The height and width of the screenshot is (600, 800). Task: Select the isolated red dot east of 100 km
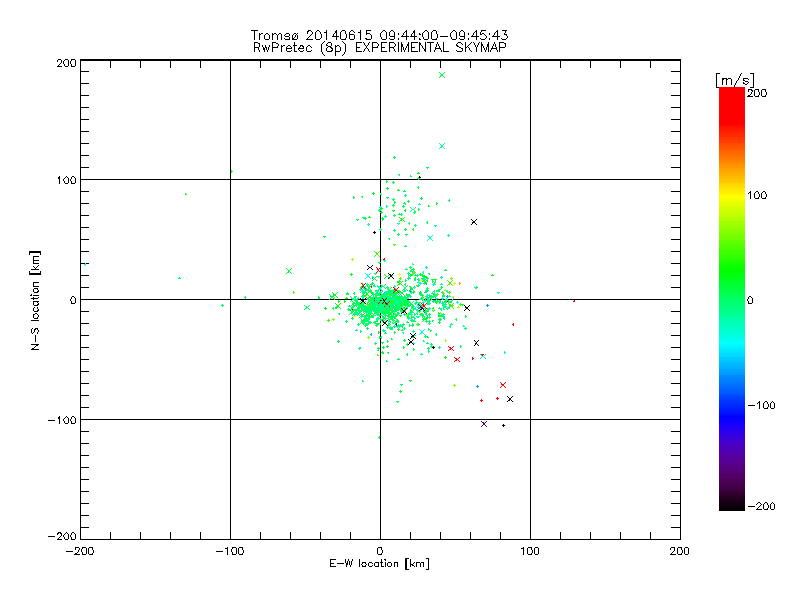pos(574,301)
